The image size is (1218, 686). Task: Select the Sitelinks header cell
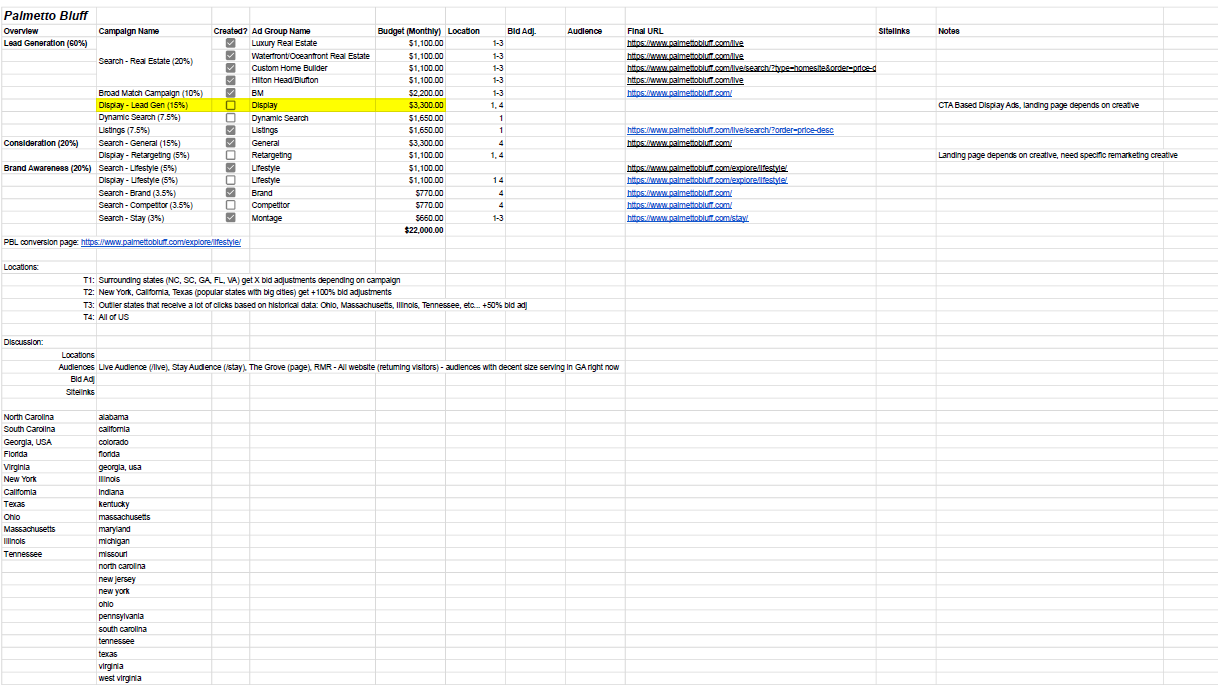[x=906, y=31]
